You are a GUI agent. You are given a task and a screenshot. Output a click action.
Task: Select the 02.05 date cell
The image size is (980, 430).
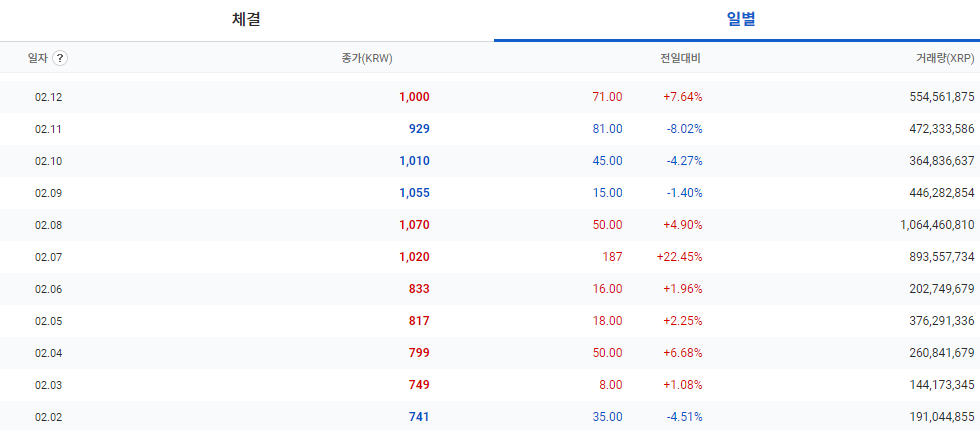point(49,321)
